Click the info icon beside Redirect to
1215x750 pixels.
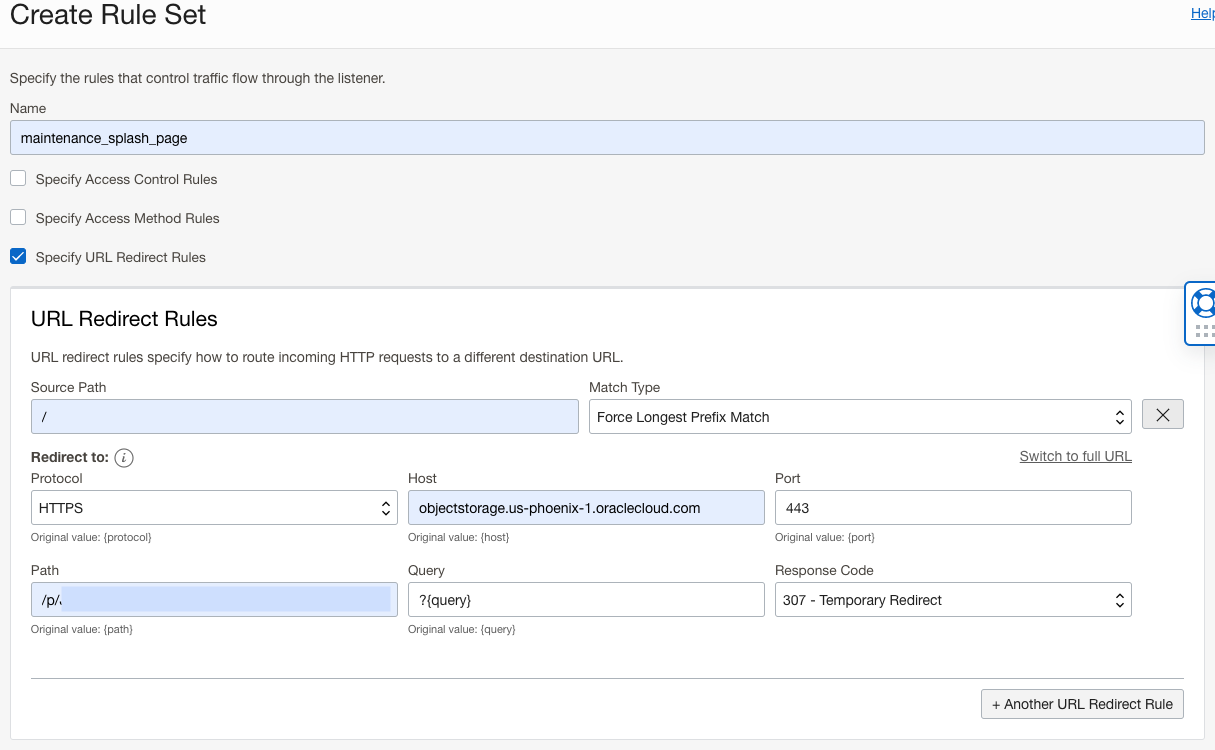click(124, 458)
